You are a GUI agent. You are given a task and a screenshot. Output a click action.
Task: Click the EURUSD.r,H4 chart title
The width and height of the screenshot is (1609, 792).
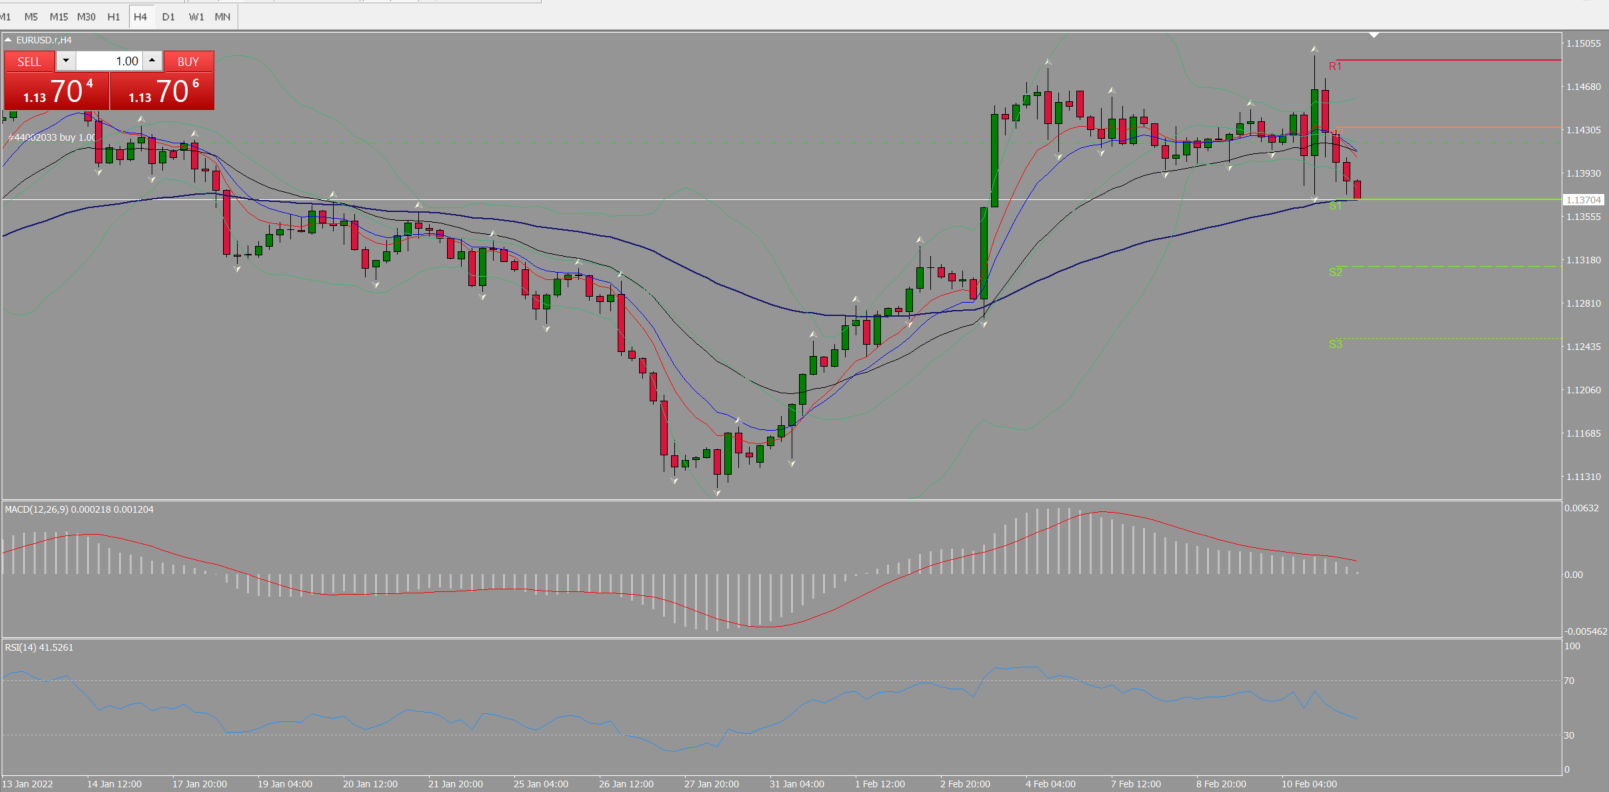point(44,40)
